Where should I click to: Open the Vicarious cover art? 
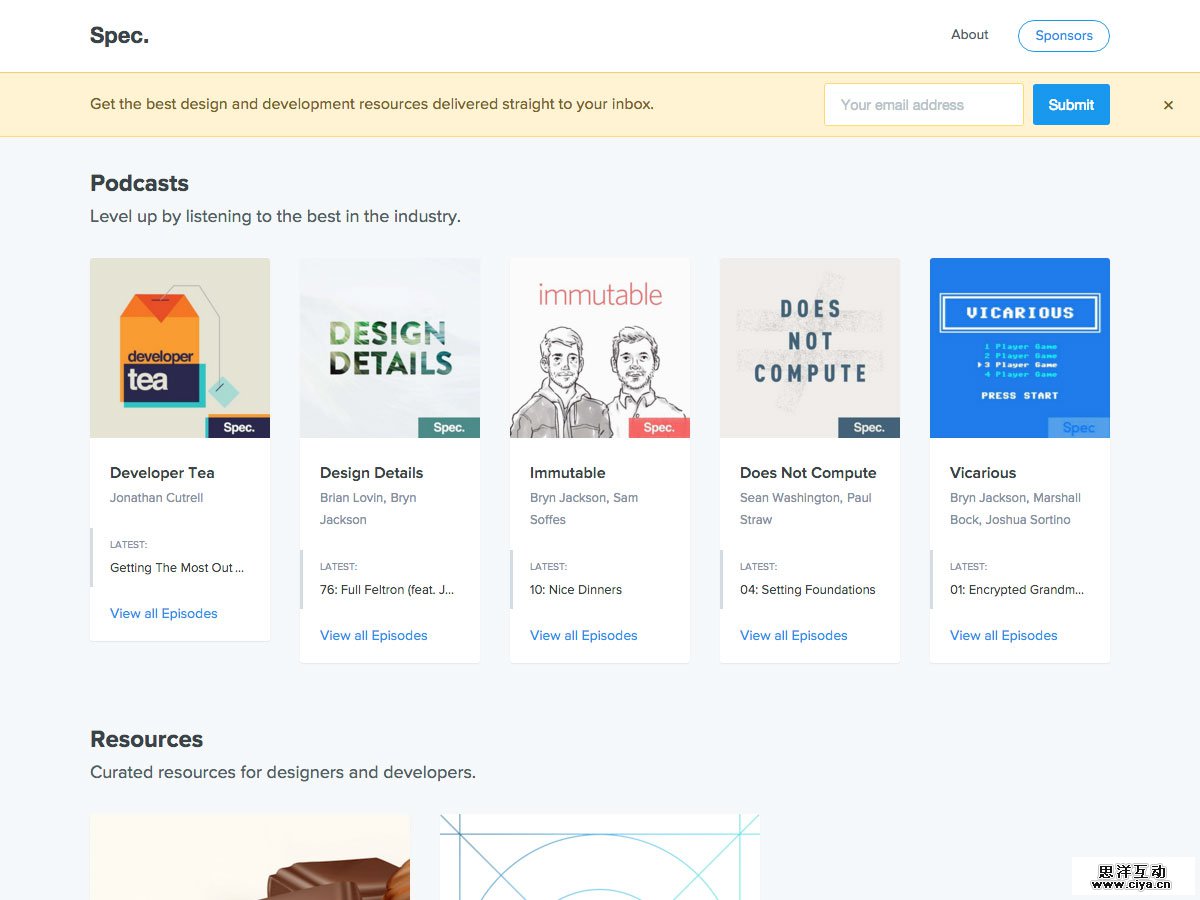tap(1020, 348)
